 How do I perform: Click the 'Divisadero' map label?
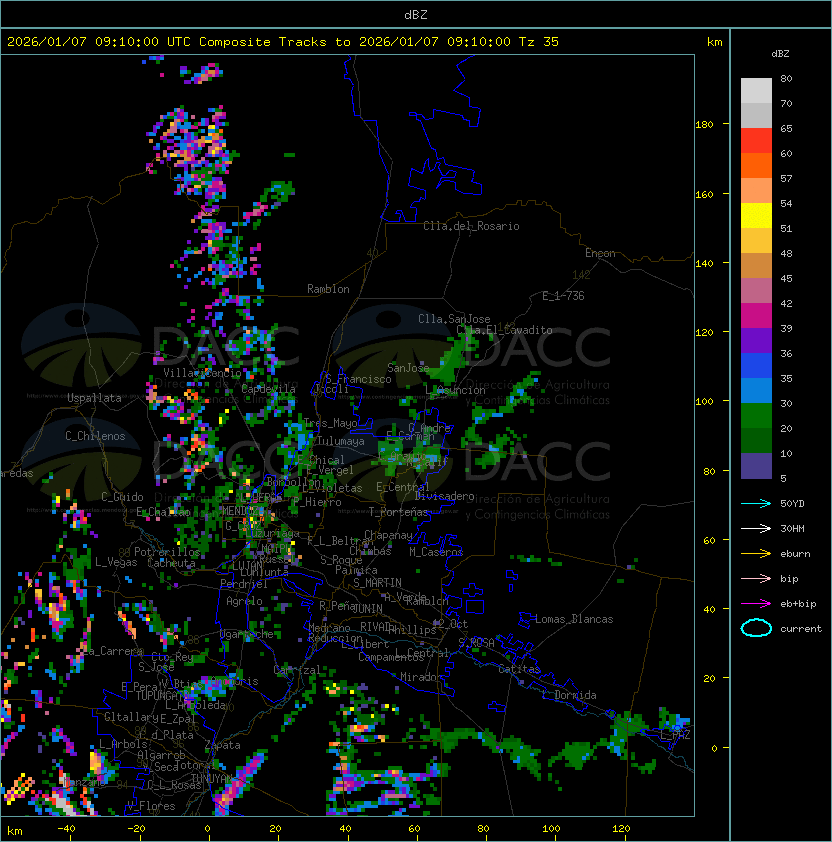(444, 496)
